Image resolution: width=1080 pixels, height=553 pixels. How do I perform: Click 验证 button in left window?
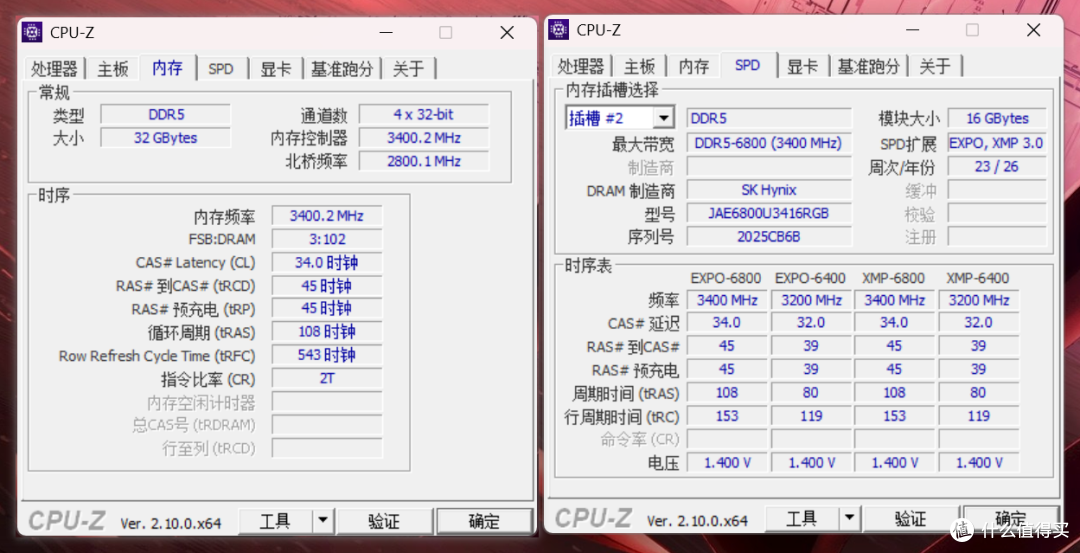click(x=384, y=521)
